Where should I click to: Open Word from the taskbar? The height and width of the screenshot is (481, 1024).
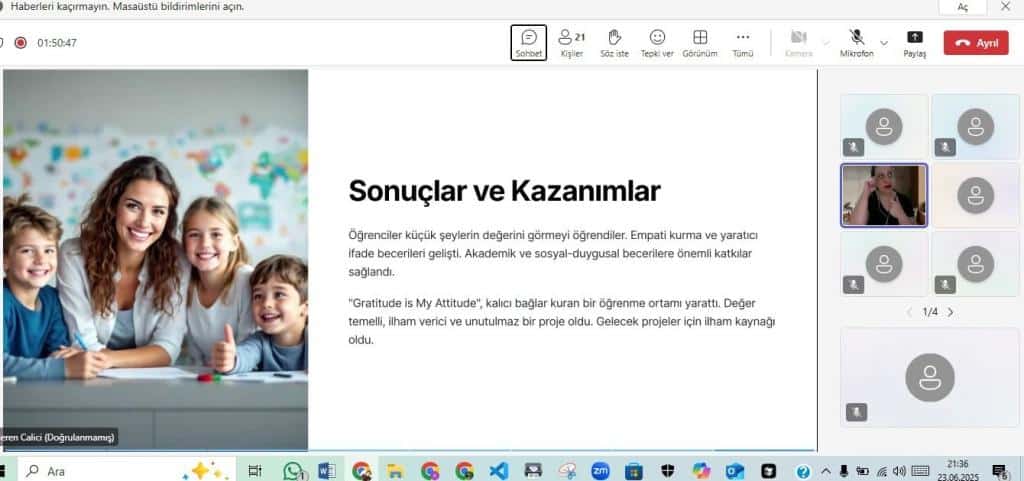326,470
